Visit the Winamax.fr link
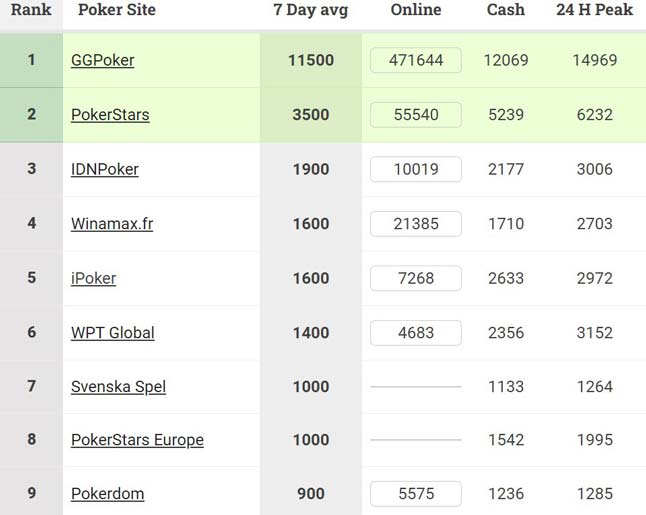This screenshot has height=515, width=646. click(112, 223)
